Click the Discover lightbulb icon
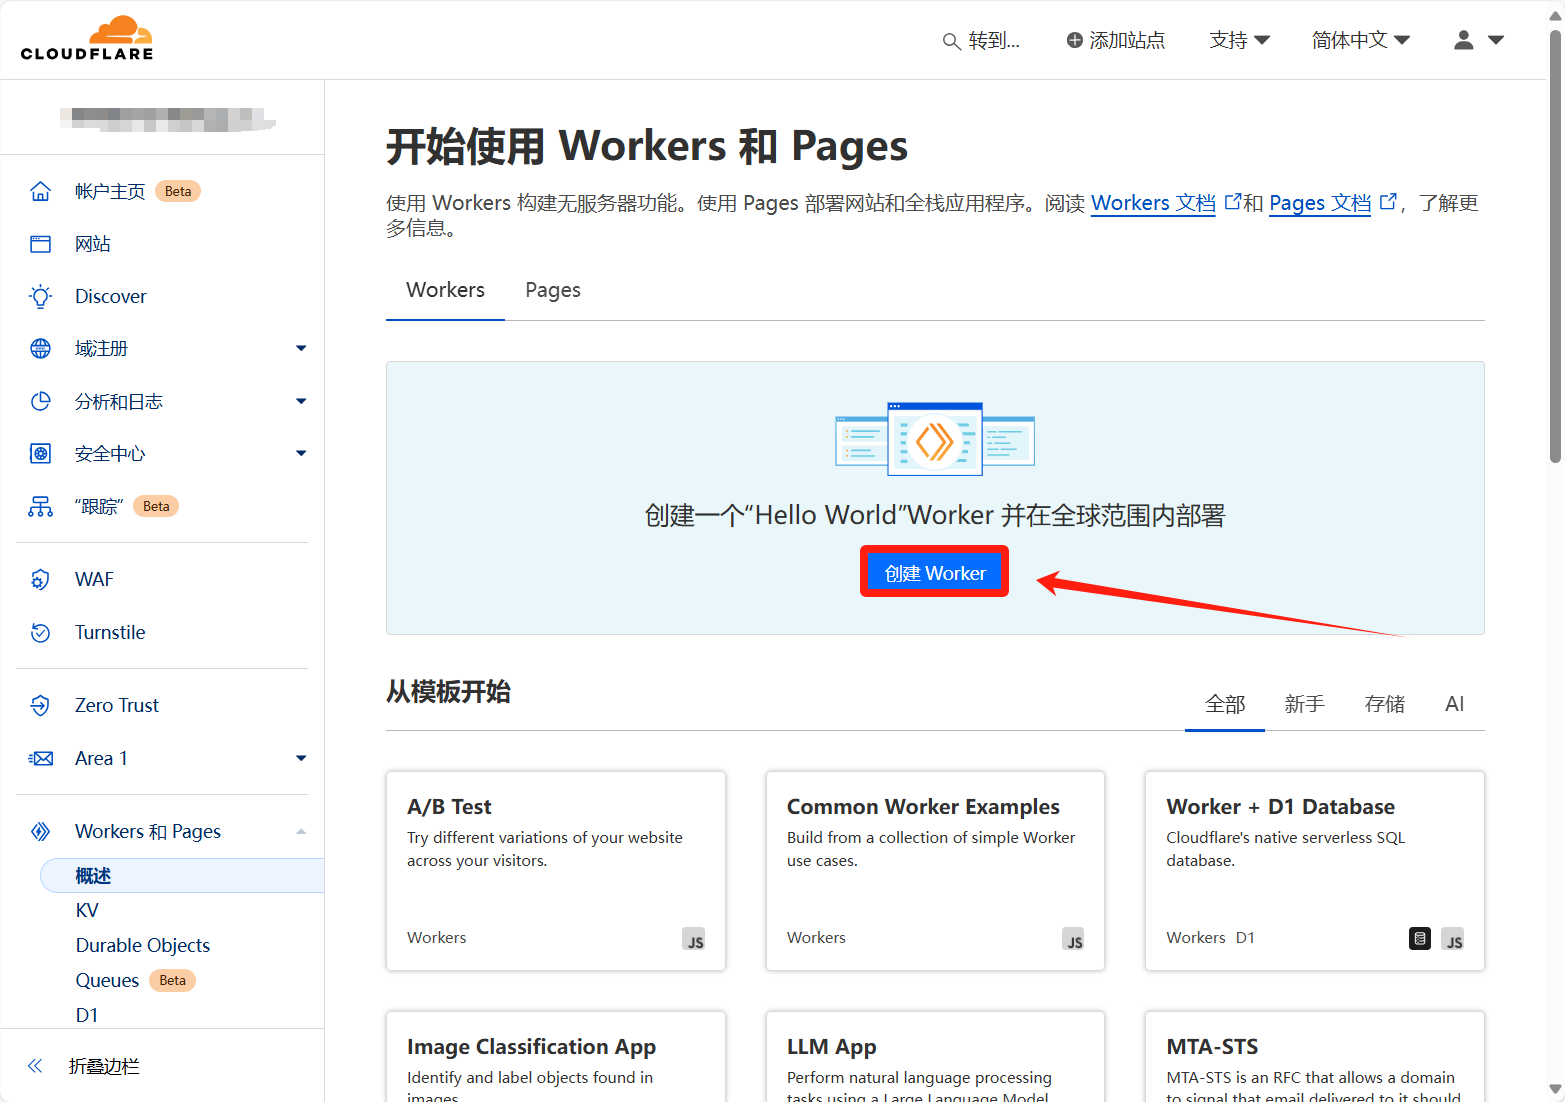 tap(40, 296)
